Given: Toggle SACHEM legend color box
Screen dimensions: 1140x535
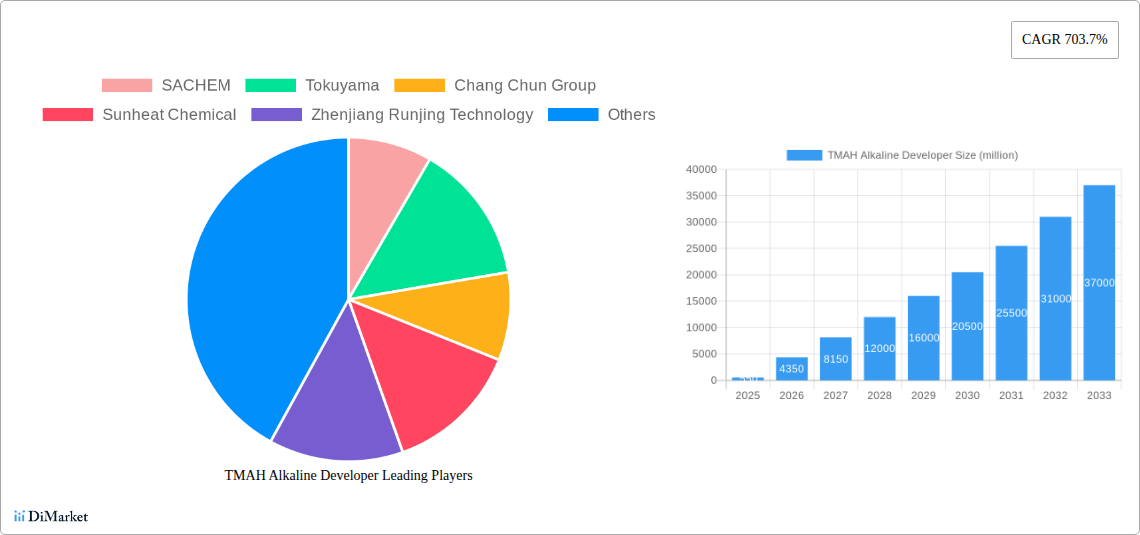Looking at the screenshot, I should pos(127,86).
